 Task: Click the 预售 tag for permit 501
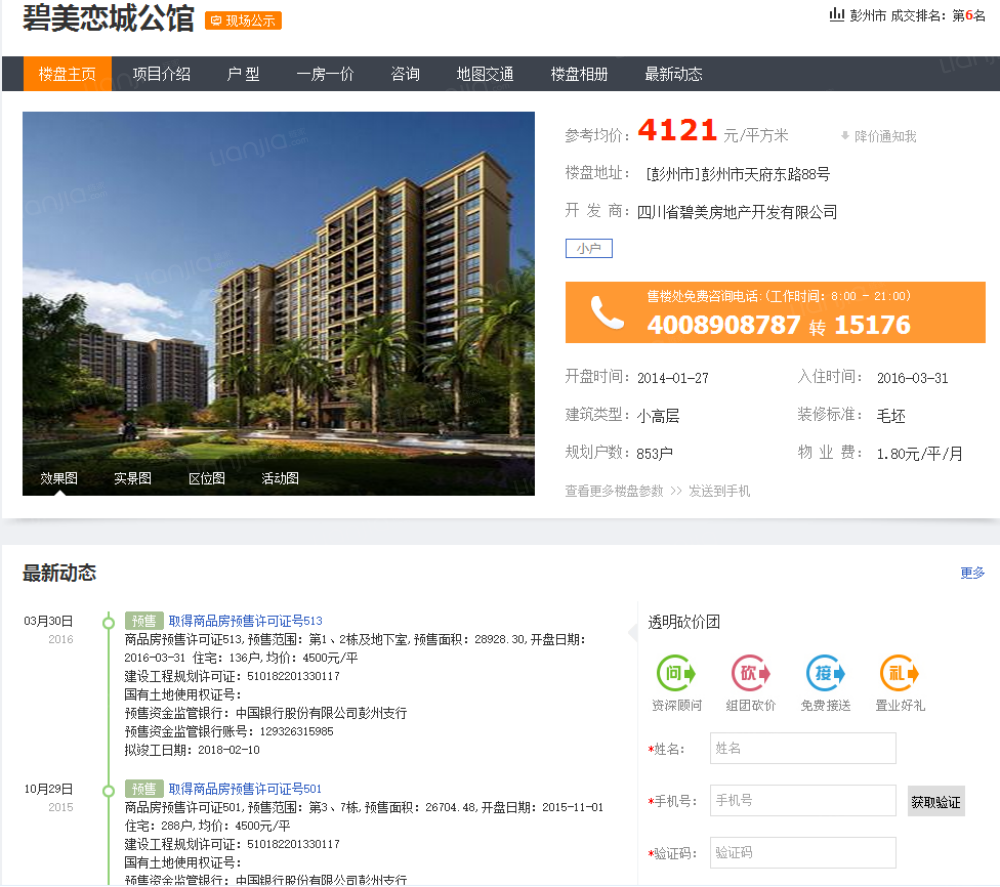pos(144,789)
